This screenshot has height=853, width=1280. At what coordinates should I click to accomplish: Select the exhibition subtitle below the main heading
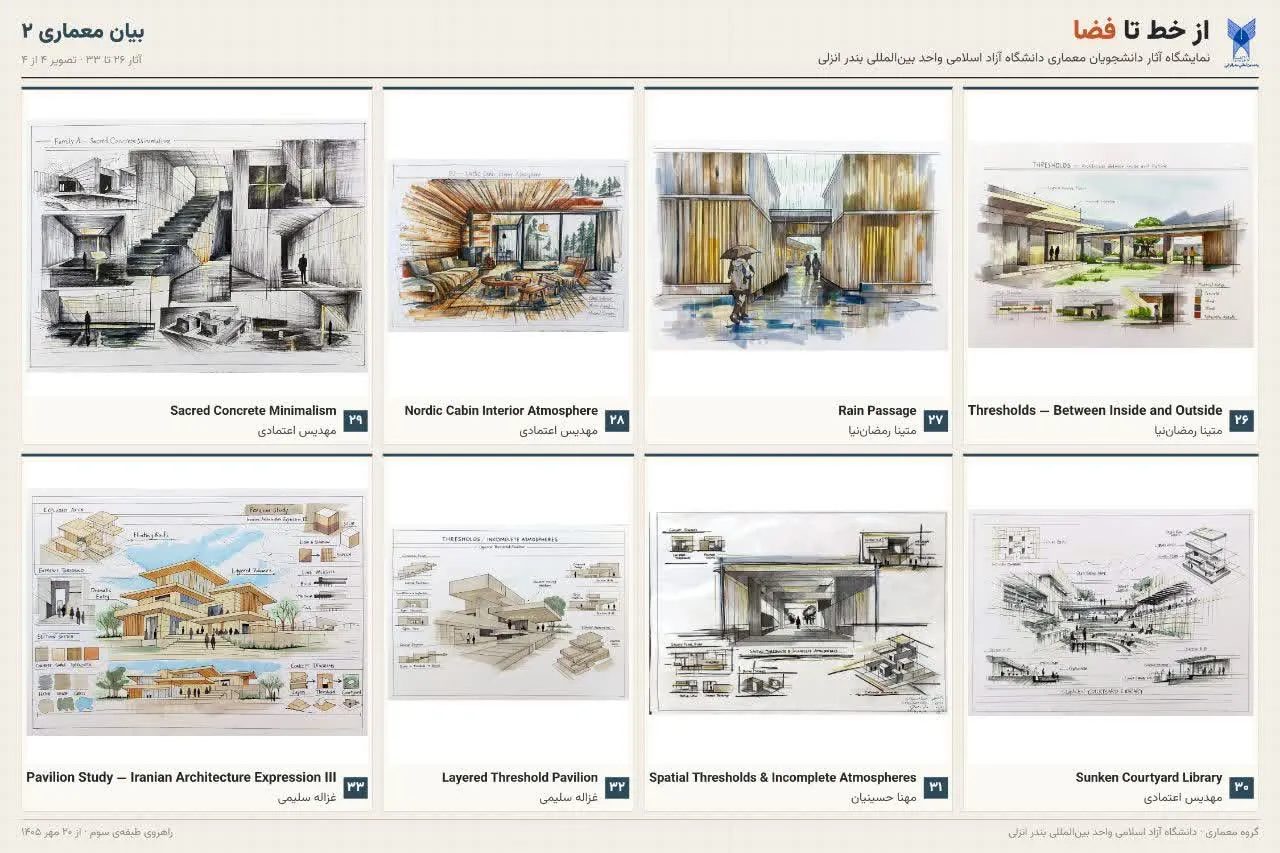tap(1014, 58)
